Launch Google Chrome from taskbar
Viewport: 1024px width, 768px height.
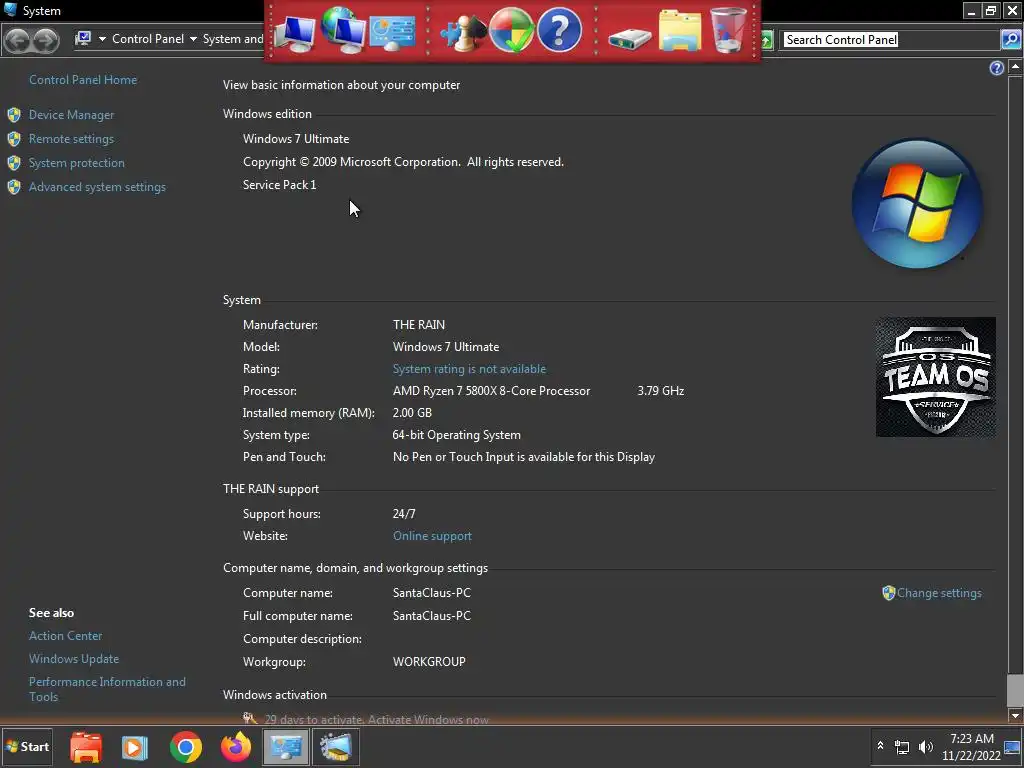point(185,747)
